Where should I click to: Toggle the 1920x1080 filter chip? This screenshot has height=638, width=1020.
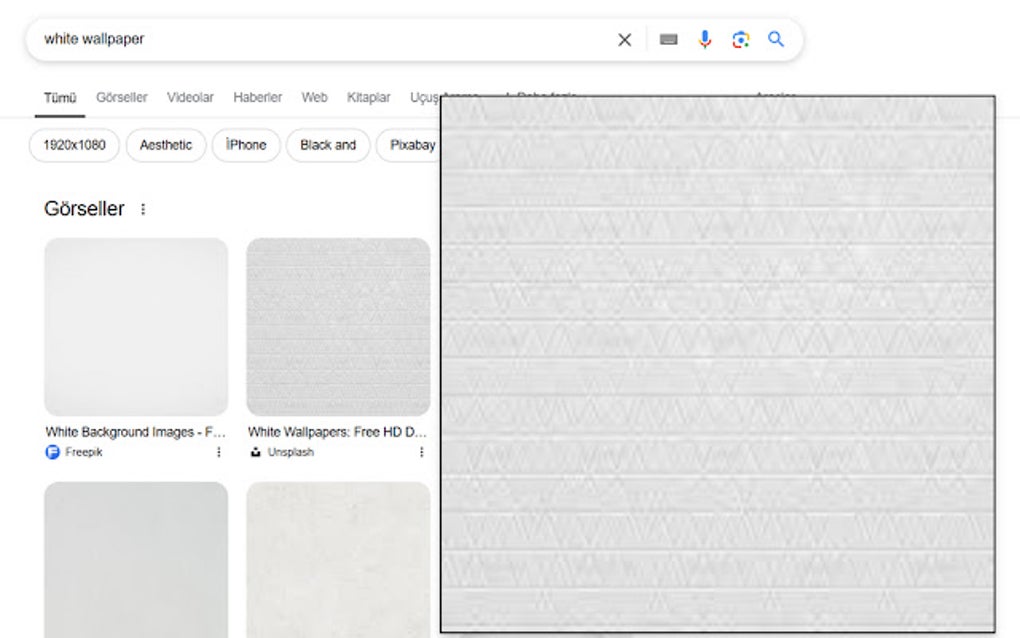[73, 145]
